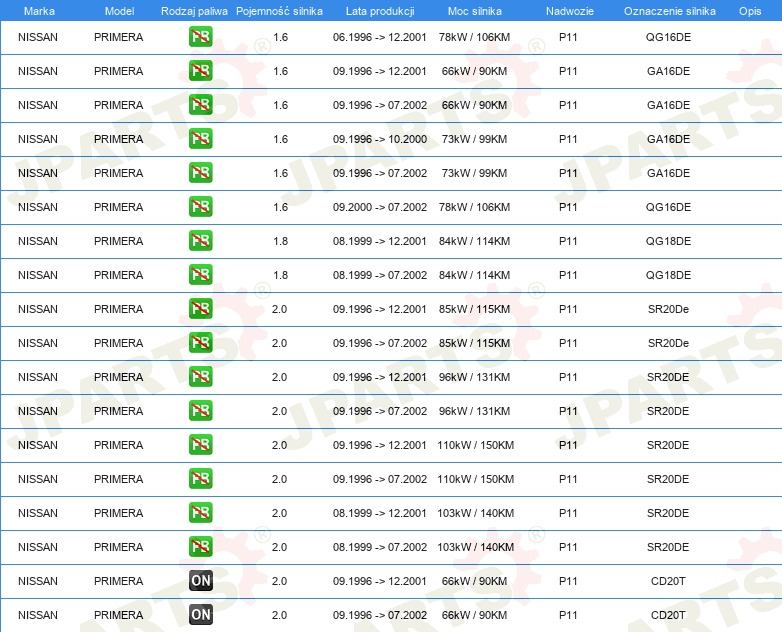Click 110kW / 150KM in the 12.2001 row

click(475, 444)
